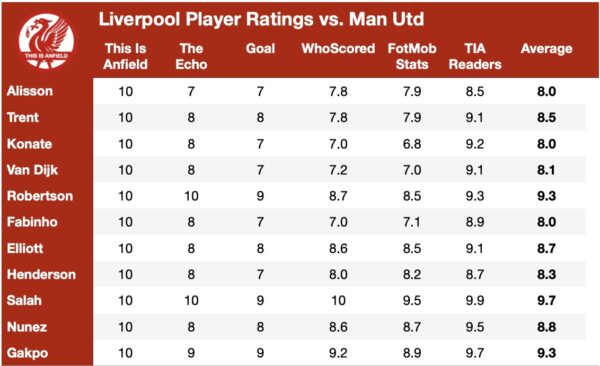Select Salah's WhoScored rating of 10
Screen dimensions: 600x366
coord(338,301)
